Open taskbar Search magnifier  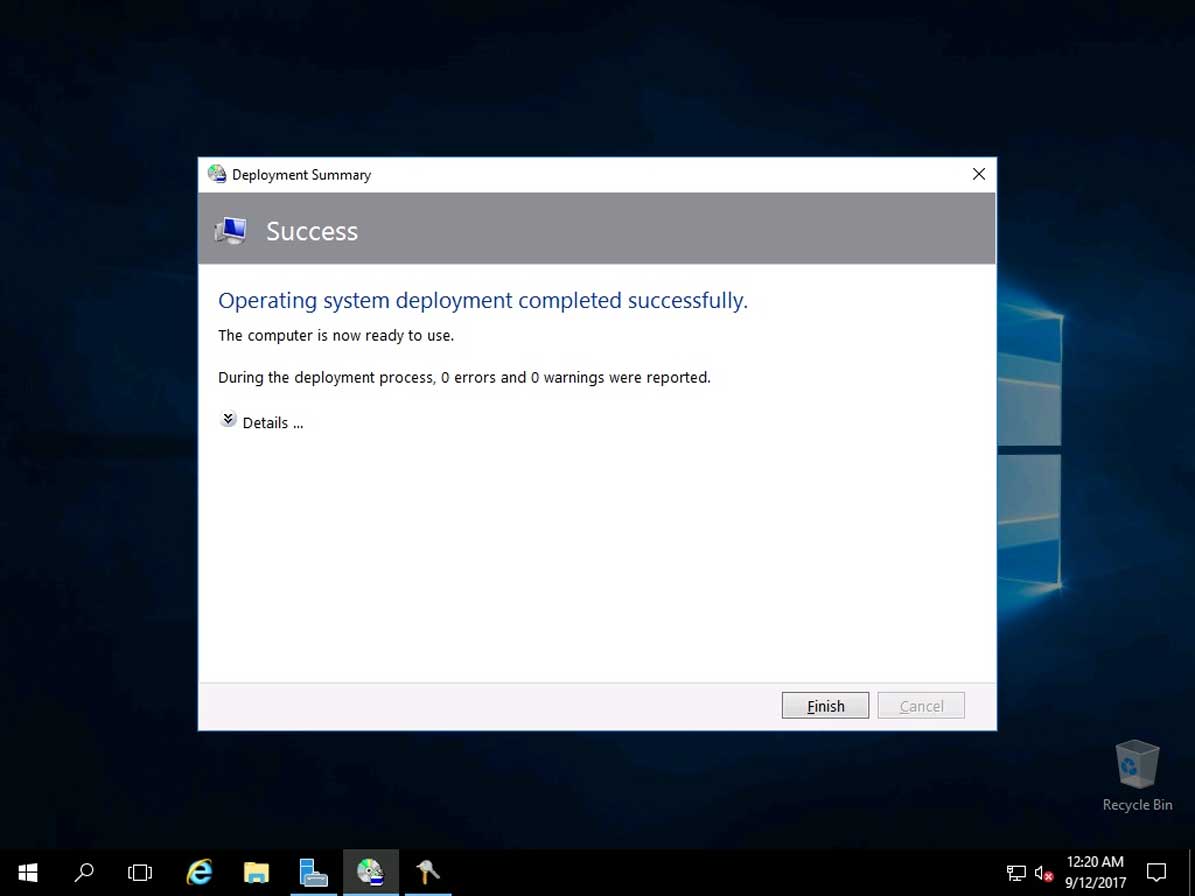(84, 872)
